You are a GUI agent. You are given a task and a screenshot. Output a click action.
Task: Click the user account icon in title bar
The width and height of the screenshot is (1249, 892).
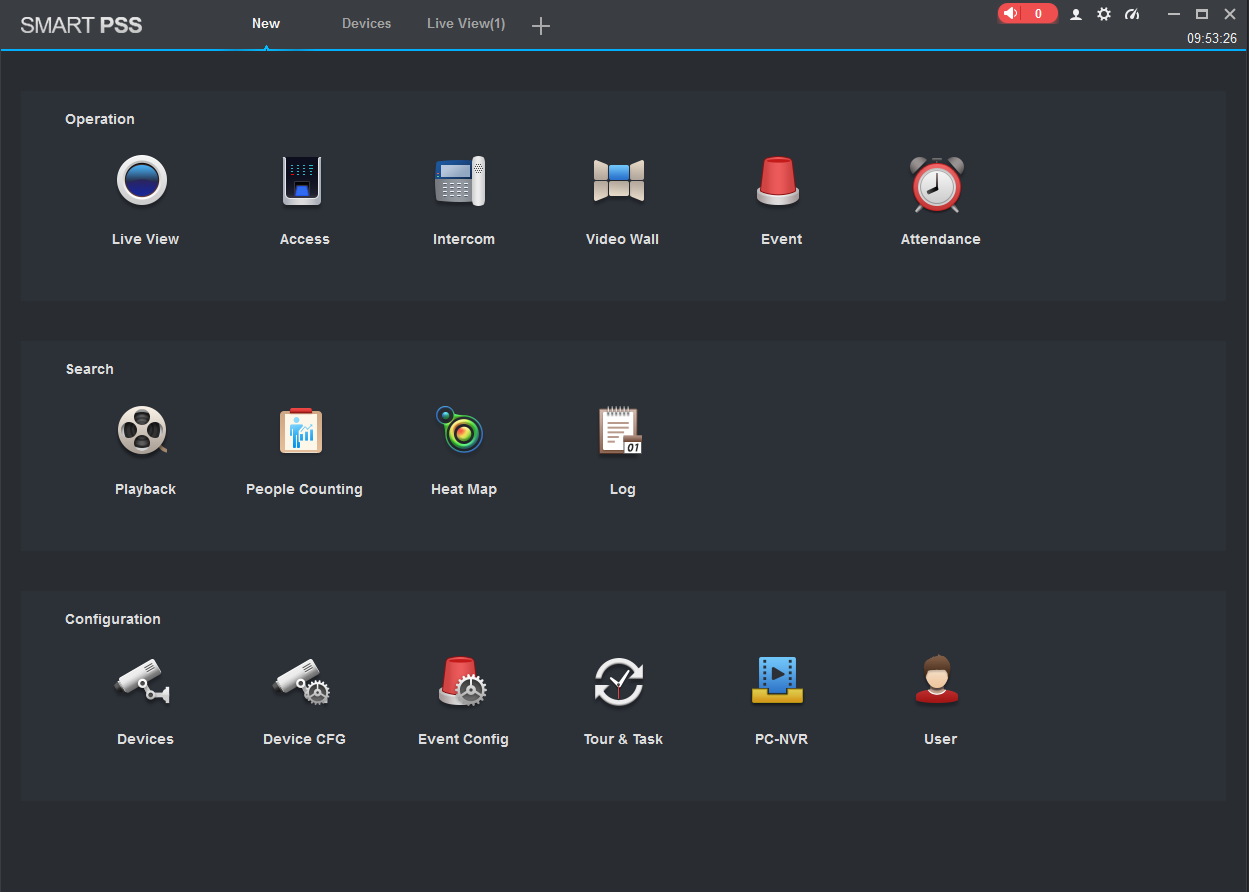click(x=1076, y=14)
